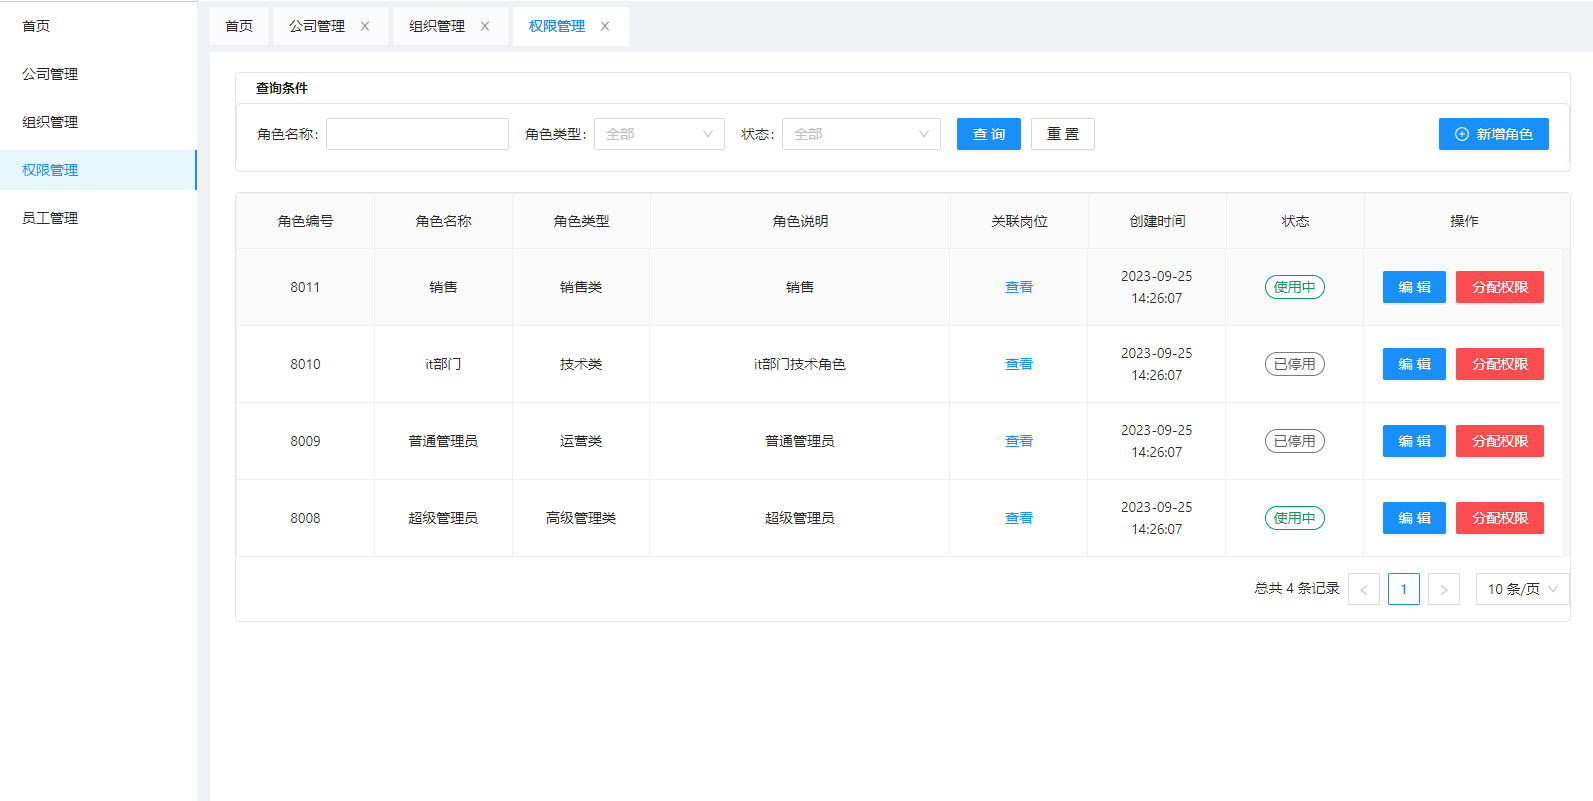Click role number 8010 cell

coord(306,364)
